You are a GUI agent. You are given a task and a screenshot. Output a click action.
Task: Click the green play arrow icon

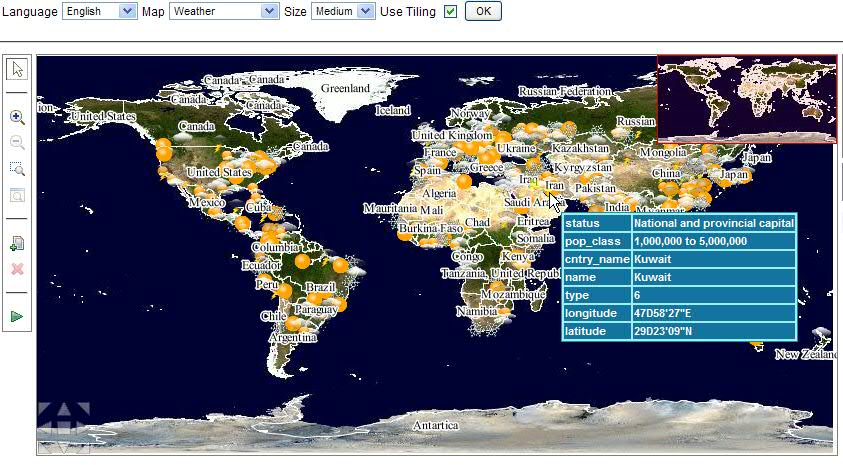[17, 317]
